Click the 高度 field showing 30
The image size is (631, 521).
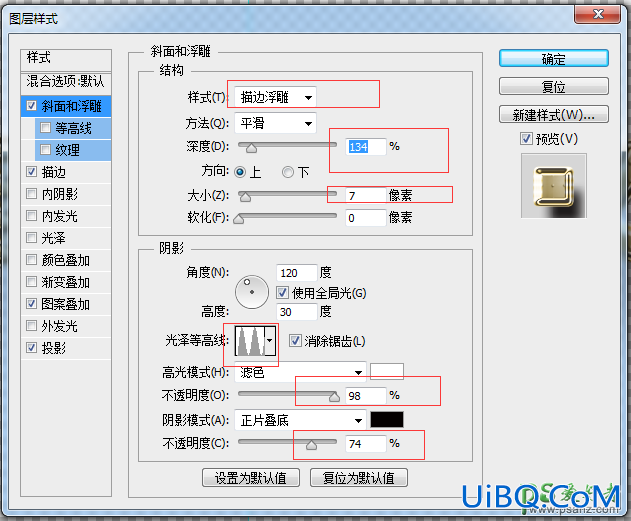click(x=297, y=312)
